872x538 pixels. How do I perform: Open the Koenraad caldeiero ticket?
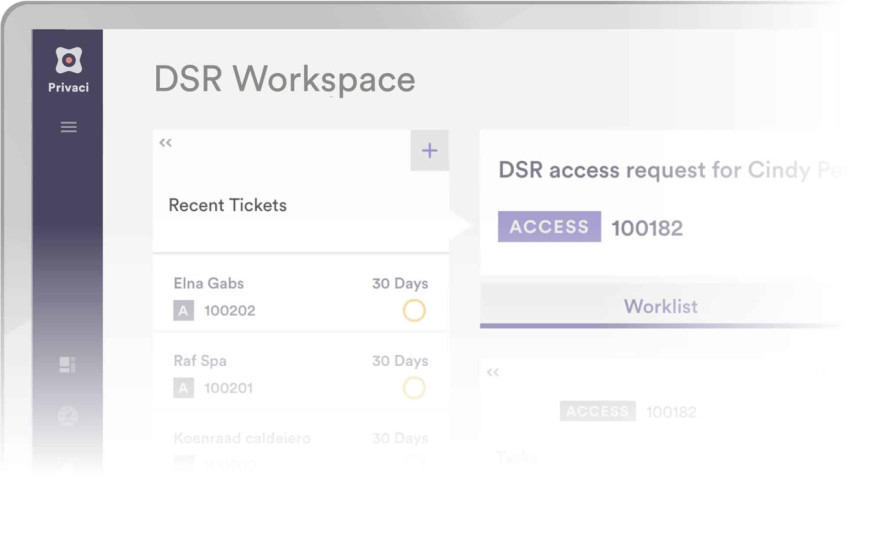point(242,438)
